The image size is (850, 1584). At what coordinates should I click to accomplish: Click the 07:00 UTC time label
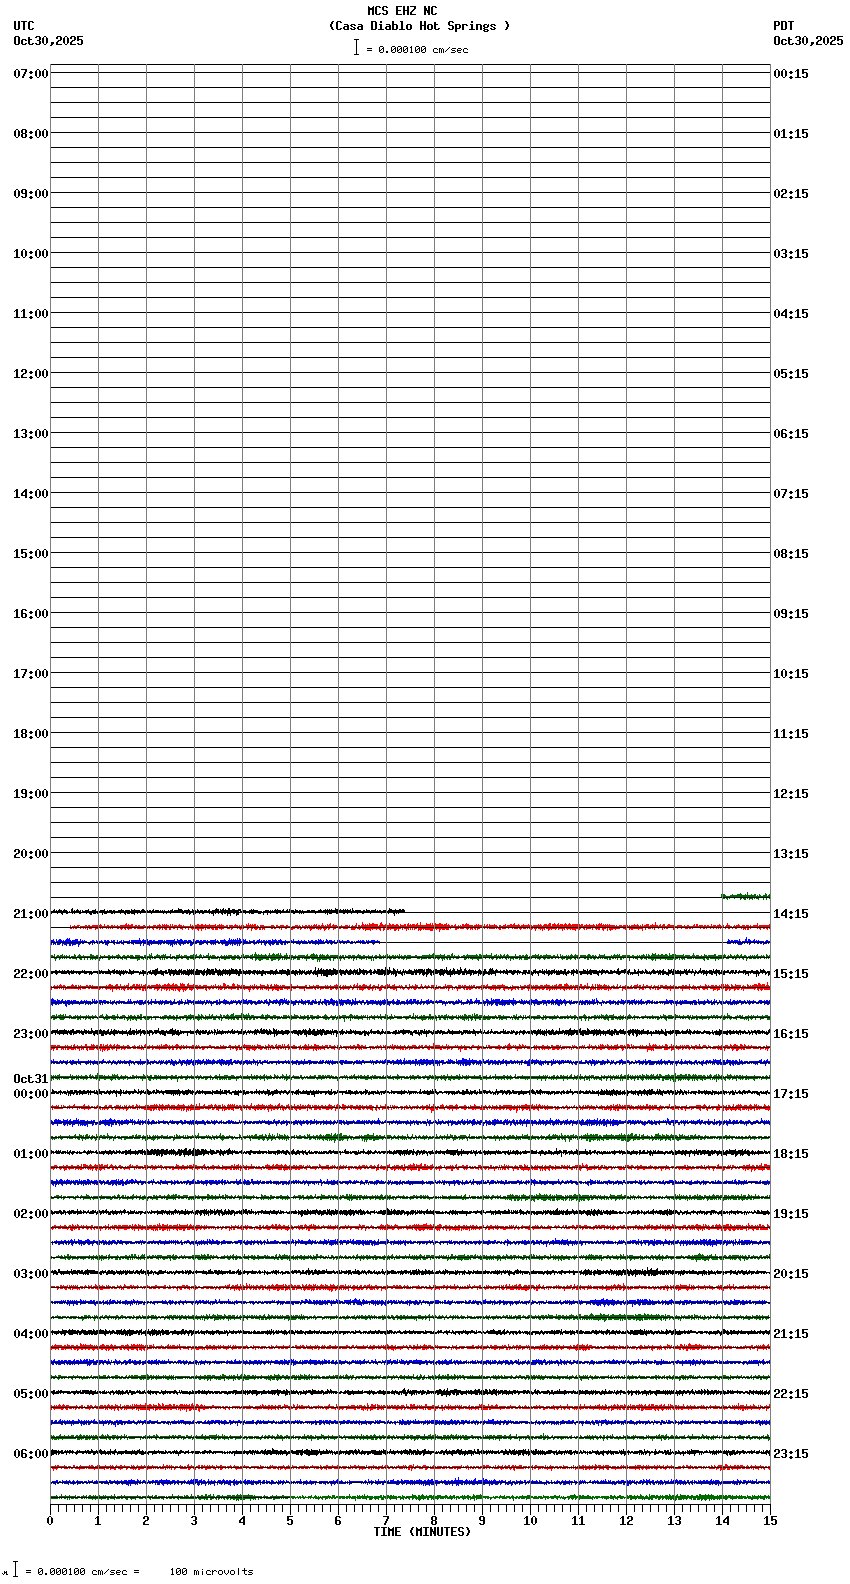(x=31, y=74)
